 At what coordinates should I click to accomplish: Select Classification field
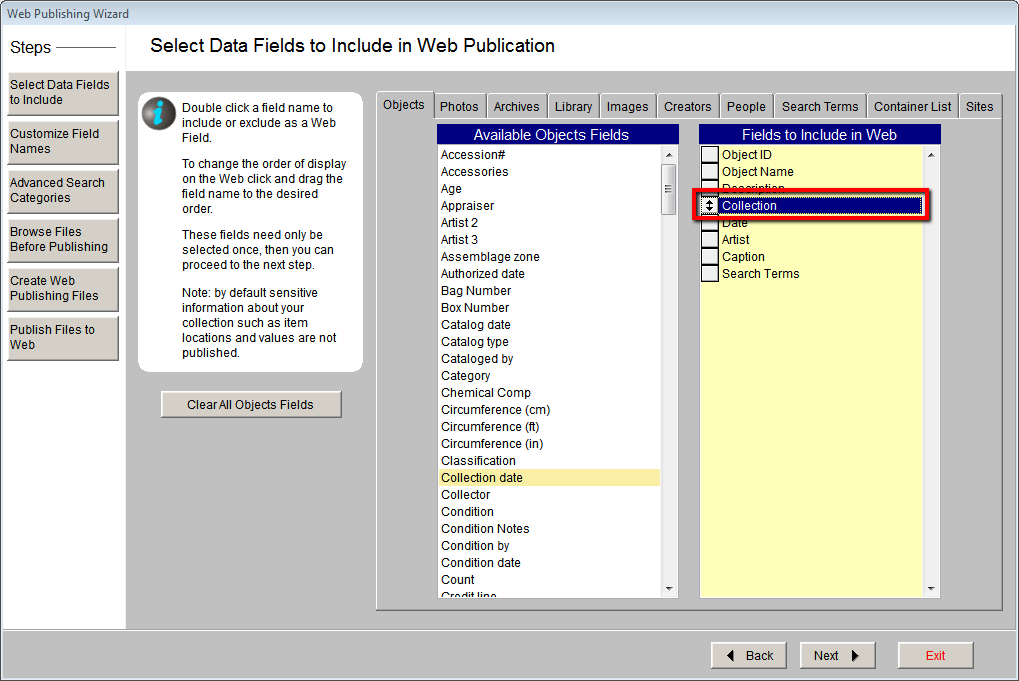tap(550, 461)
